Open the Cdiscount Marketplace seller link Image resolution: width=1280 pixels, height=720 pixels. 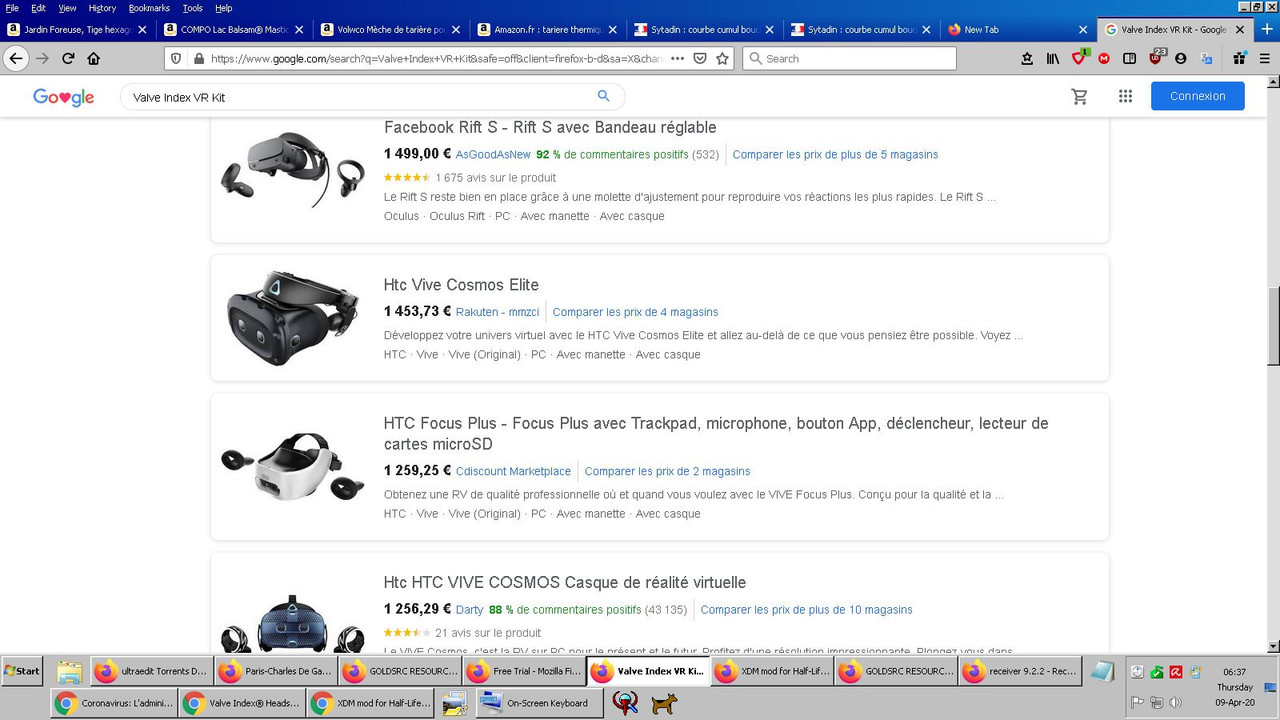513,471
